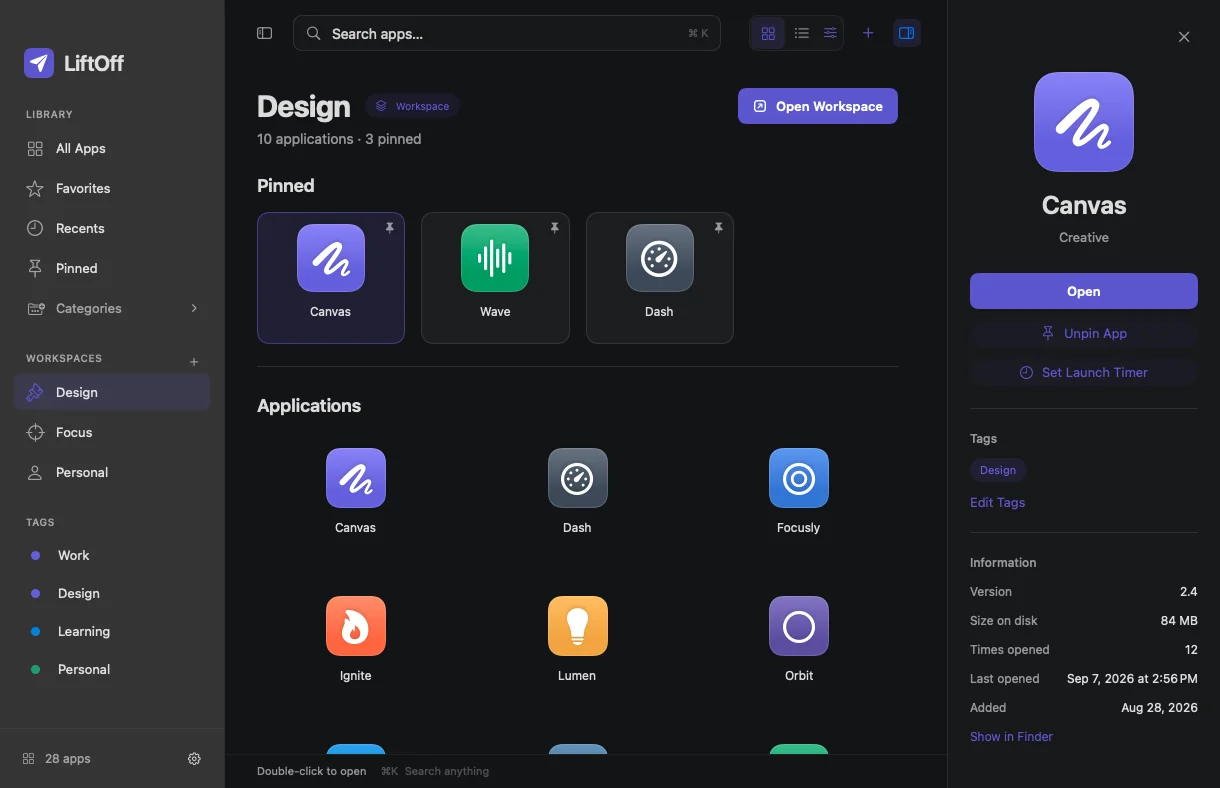The image size is (1220, 788).
Task: Click the Edit Tags link
Action: point(998,502)
